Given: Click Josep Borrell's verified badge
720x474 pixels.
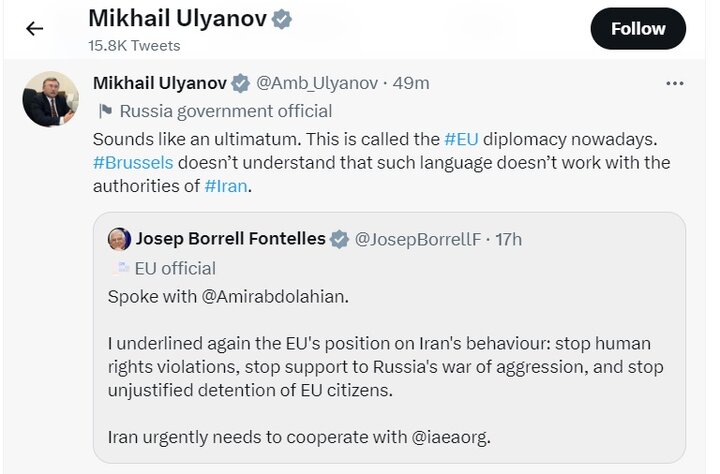Looking at the screenshot, I should point(340,239).
